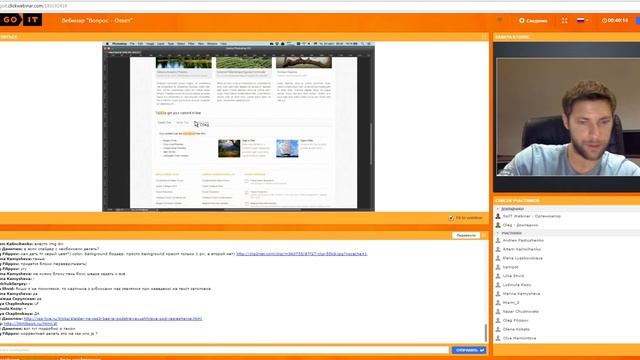
Task: Click the dark heart icon in header
Action: (x=500, y=20)
